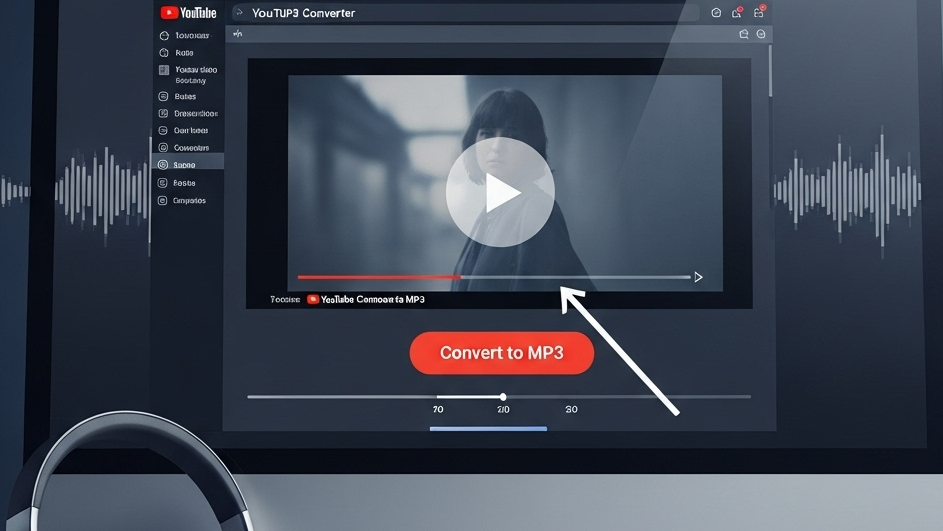Open the notification bell with red badge
The image size is (943, 531).
(737, 13)
